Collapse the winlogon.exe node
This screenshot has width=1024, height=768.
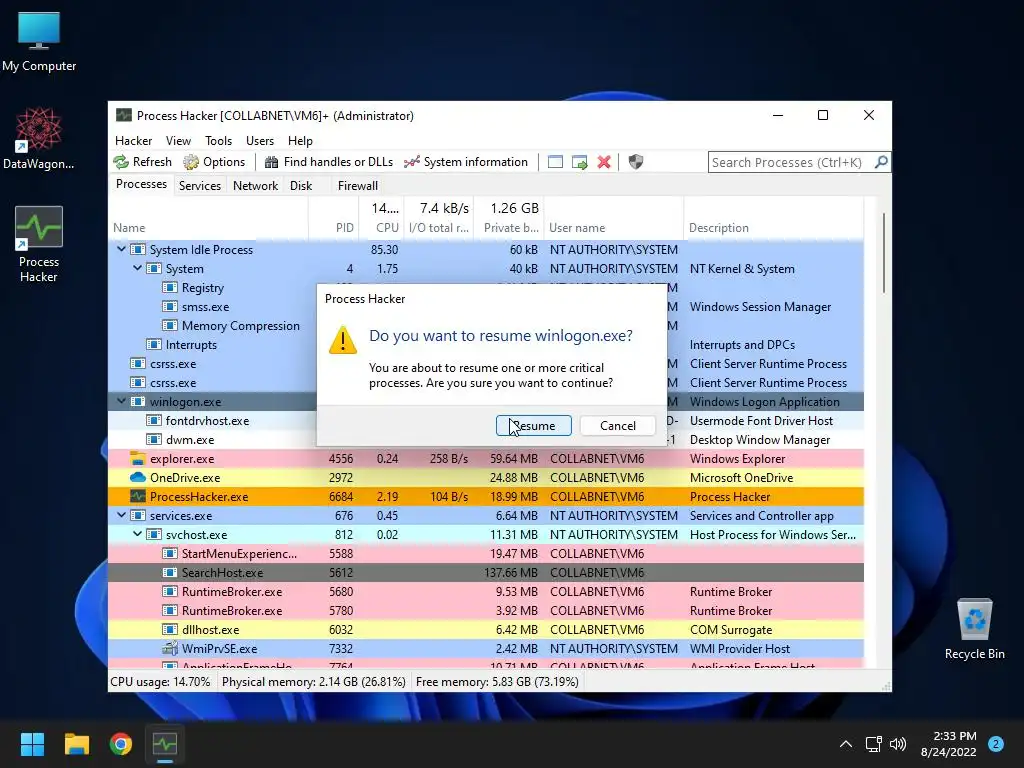121,402
